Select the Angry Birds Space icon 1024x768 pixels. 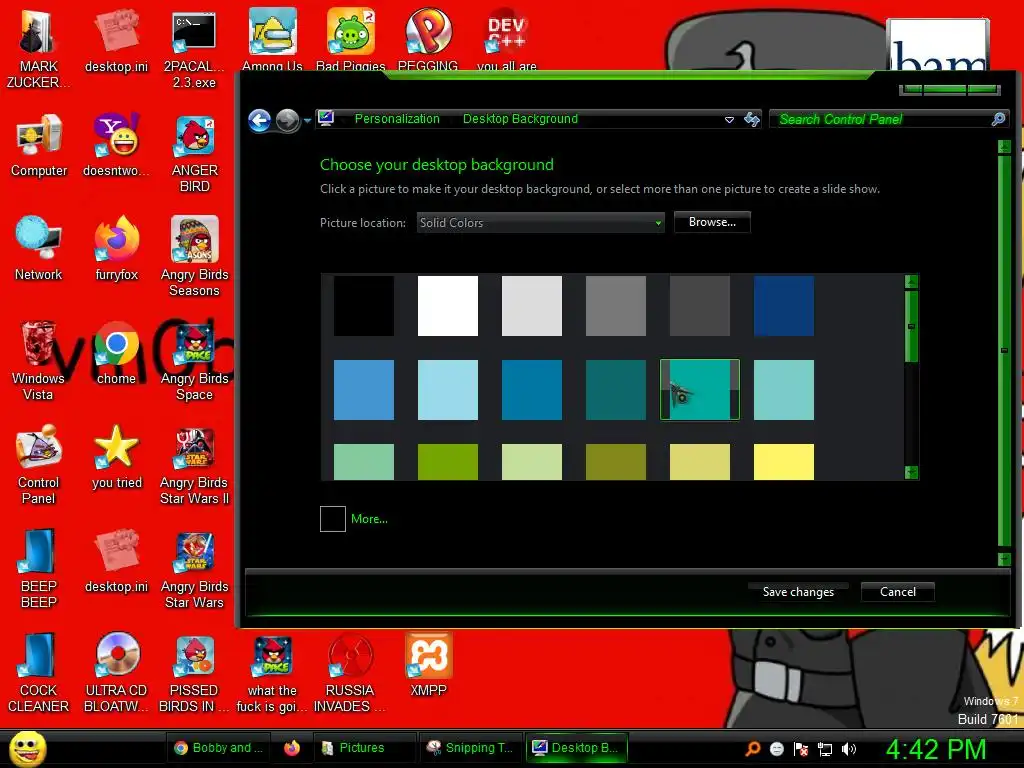pos(195,360)
